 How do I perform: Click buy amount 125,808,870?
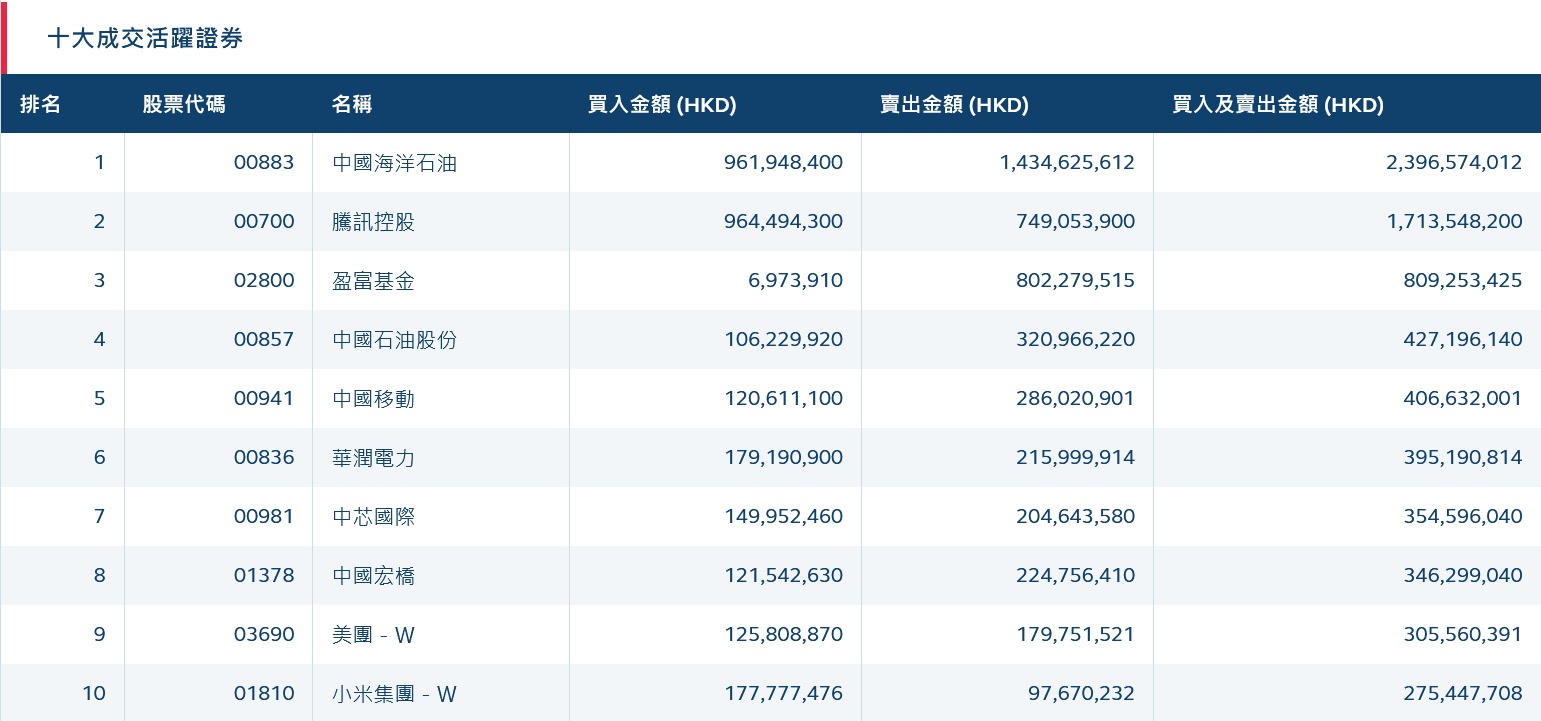(783, 634)
